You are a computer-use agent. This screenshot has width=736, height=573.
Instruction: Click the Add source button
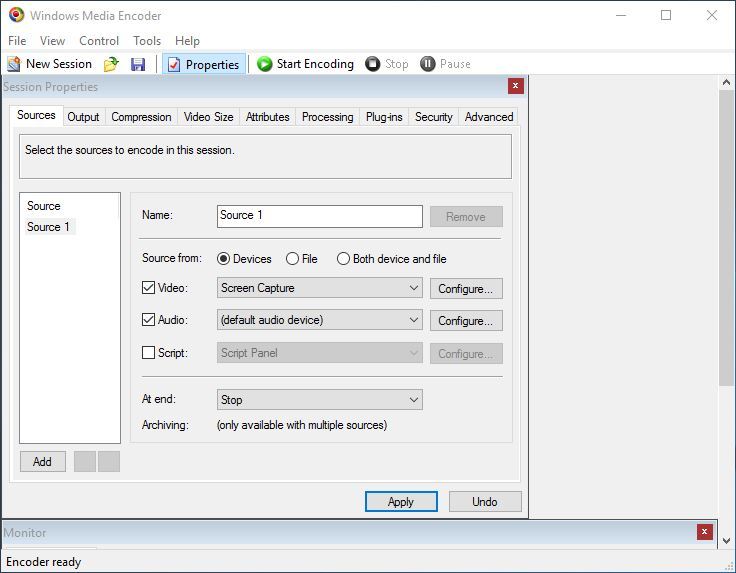[43, 462]
